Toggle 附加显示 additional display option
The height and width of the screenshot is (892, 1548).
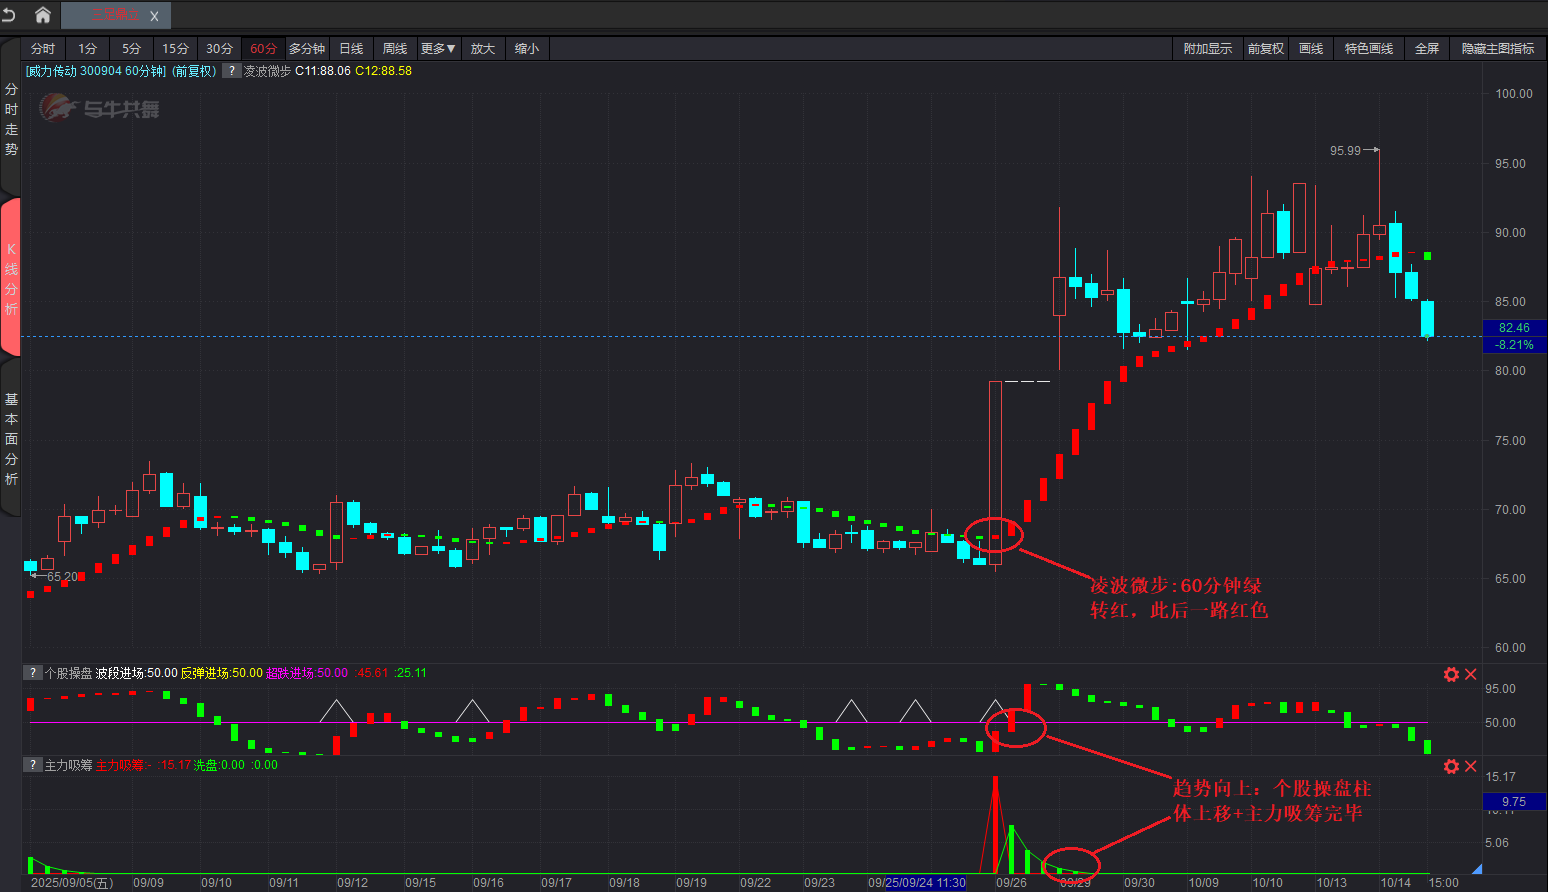click(x=1207, y=49)
